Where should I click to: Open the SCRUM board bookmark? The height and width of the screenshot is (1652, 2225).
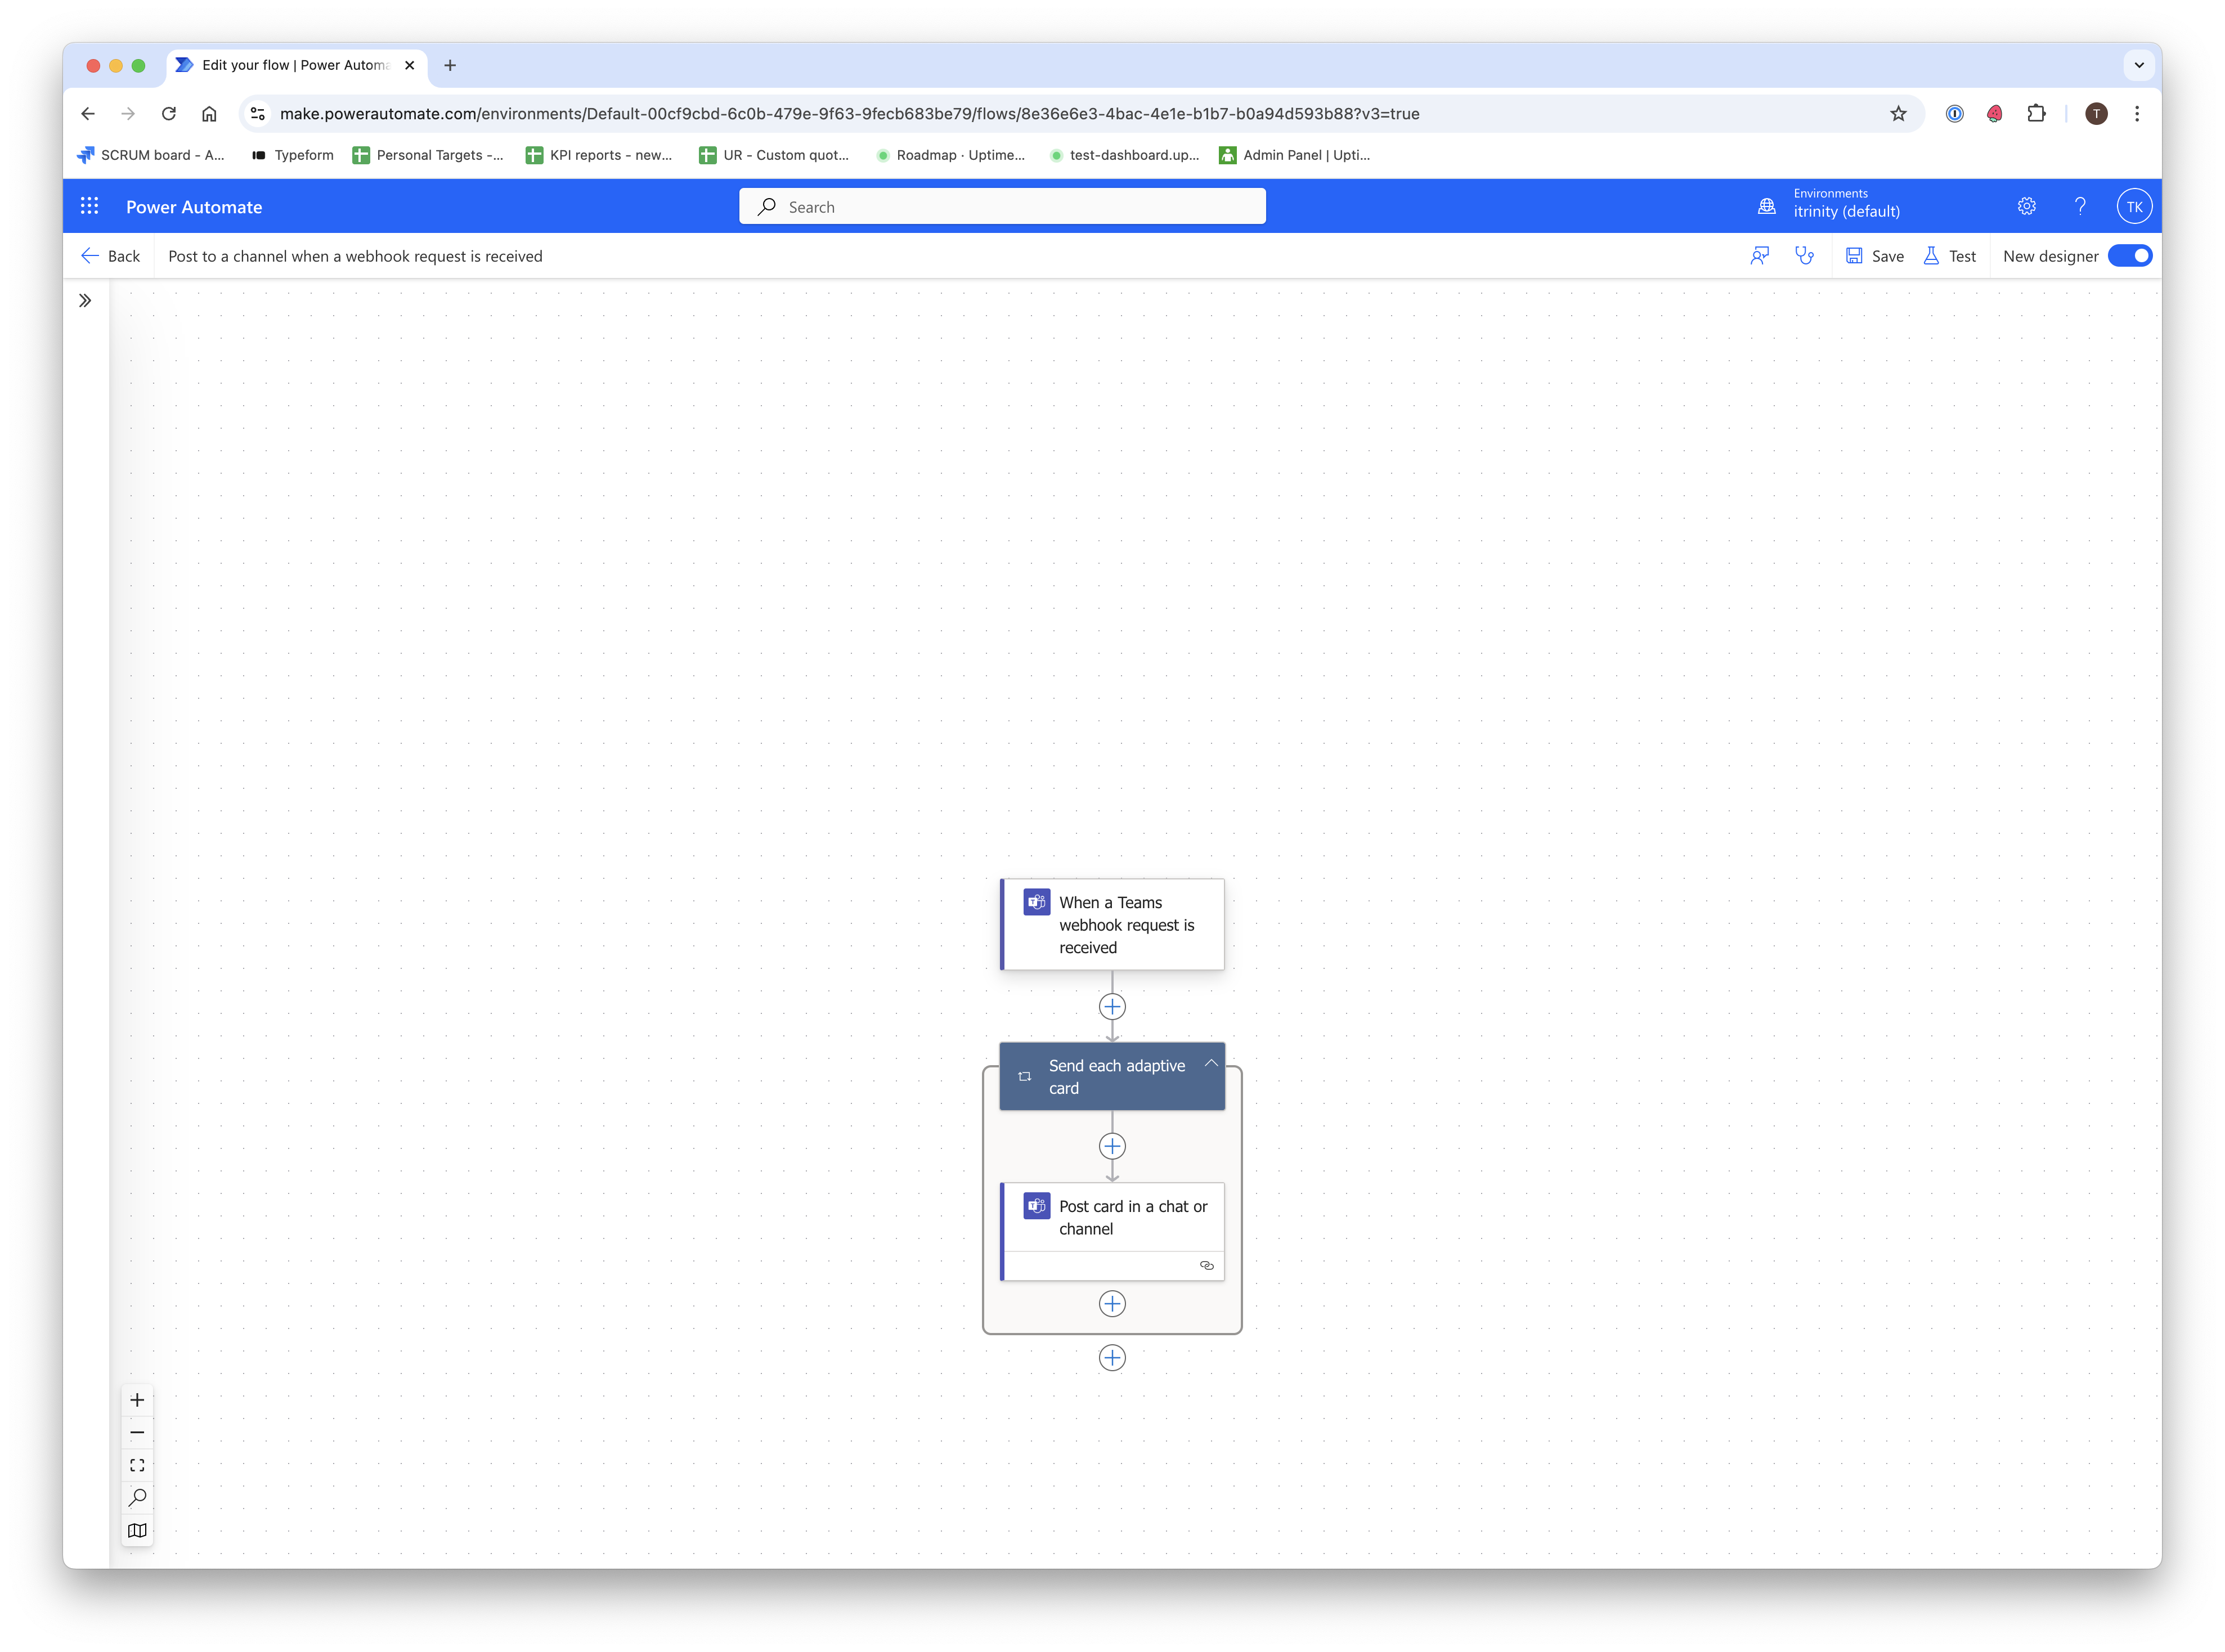[151, 155]
